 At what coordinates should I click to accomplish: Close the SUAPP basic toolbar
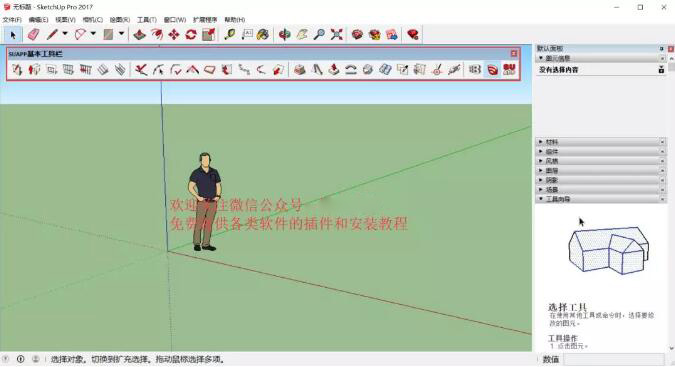point(514,53)
